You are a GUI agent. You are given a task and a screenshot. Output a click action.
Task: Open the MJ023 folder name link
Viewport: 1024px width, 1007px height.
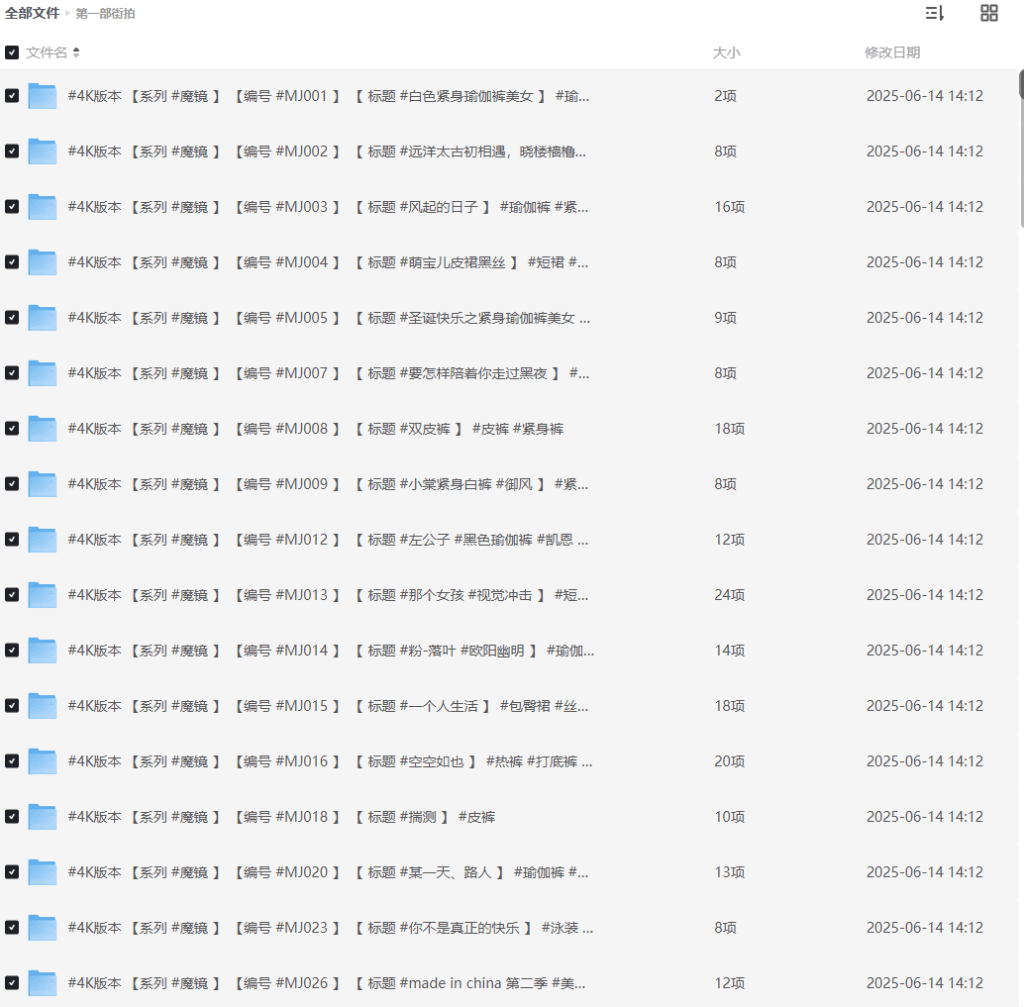click(x=330, y=927)
